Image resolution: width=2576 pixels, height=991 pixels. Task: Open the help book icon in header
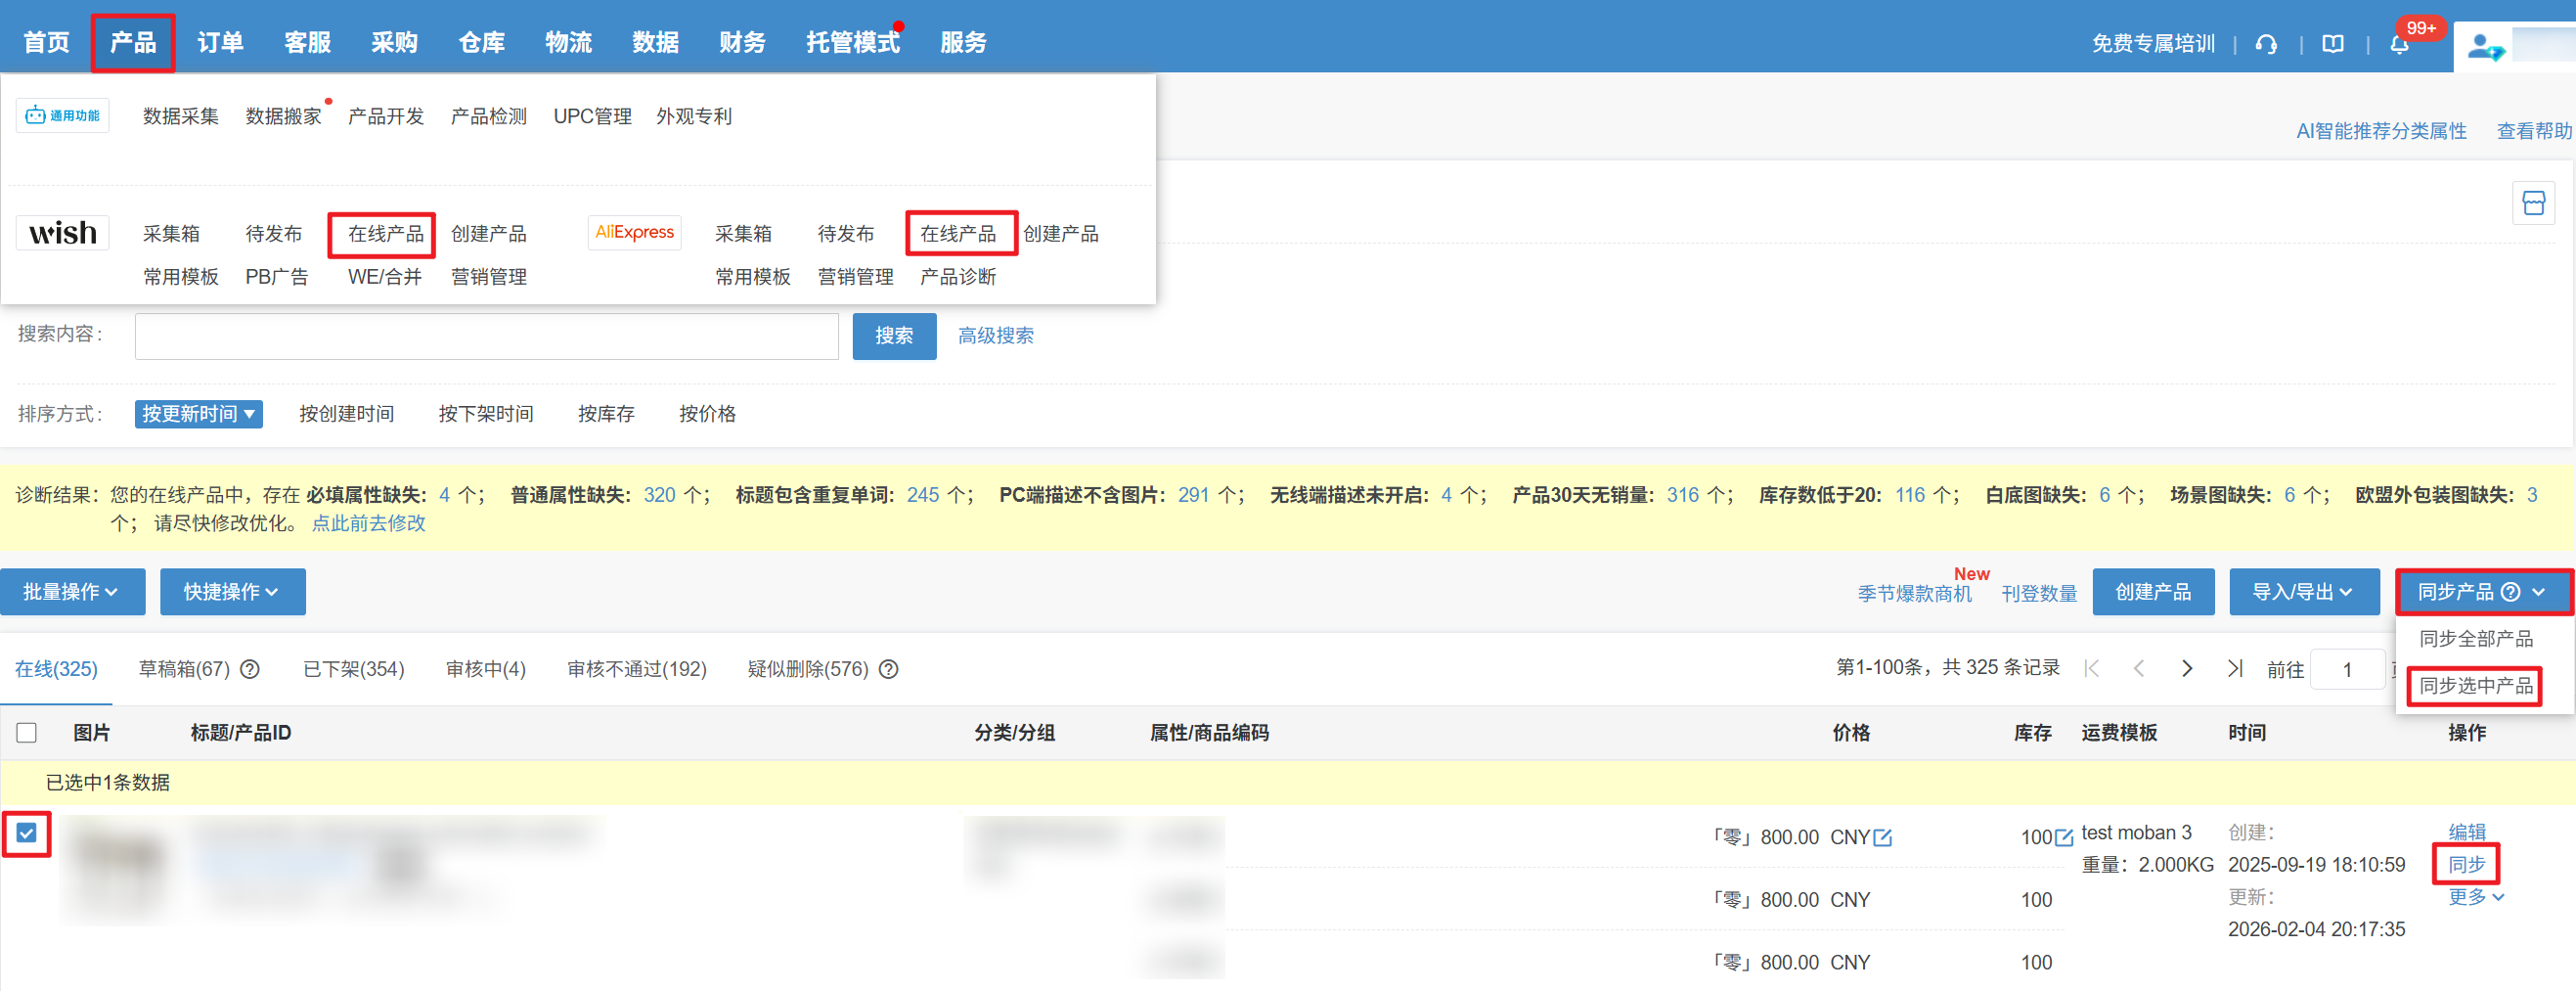point(2332,44)
